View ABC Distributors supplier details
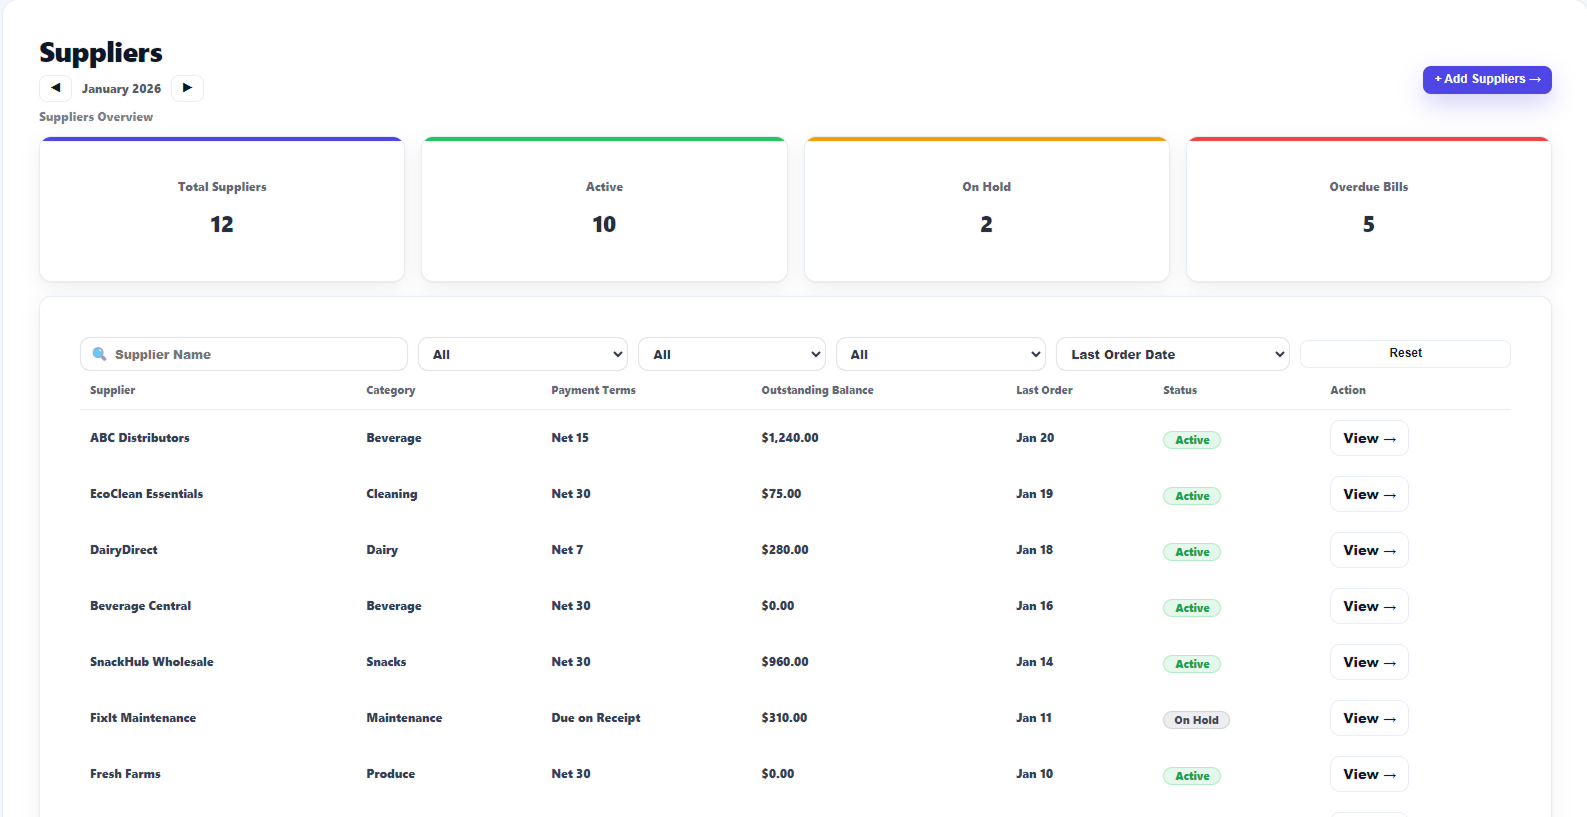The height and width of the screenshot is (817, 1587). (1369, 438)
